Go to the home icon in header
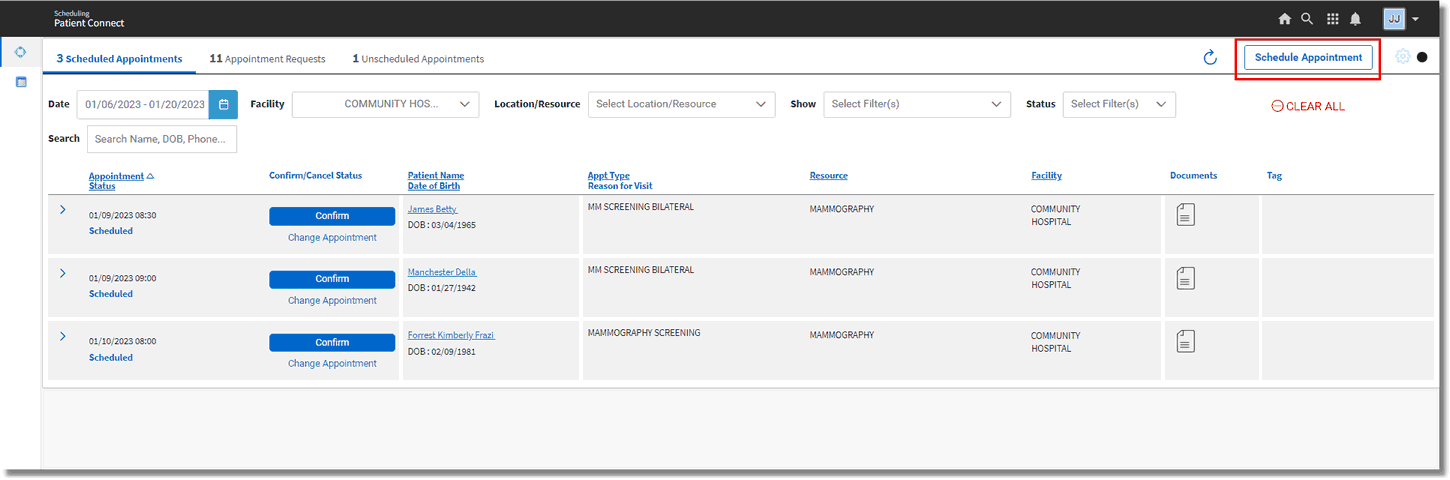The image size is (1450, 480). [1285, 19]
